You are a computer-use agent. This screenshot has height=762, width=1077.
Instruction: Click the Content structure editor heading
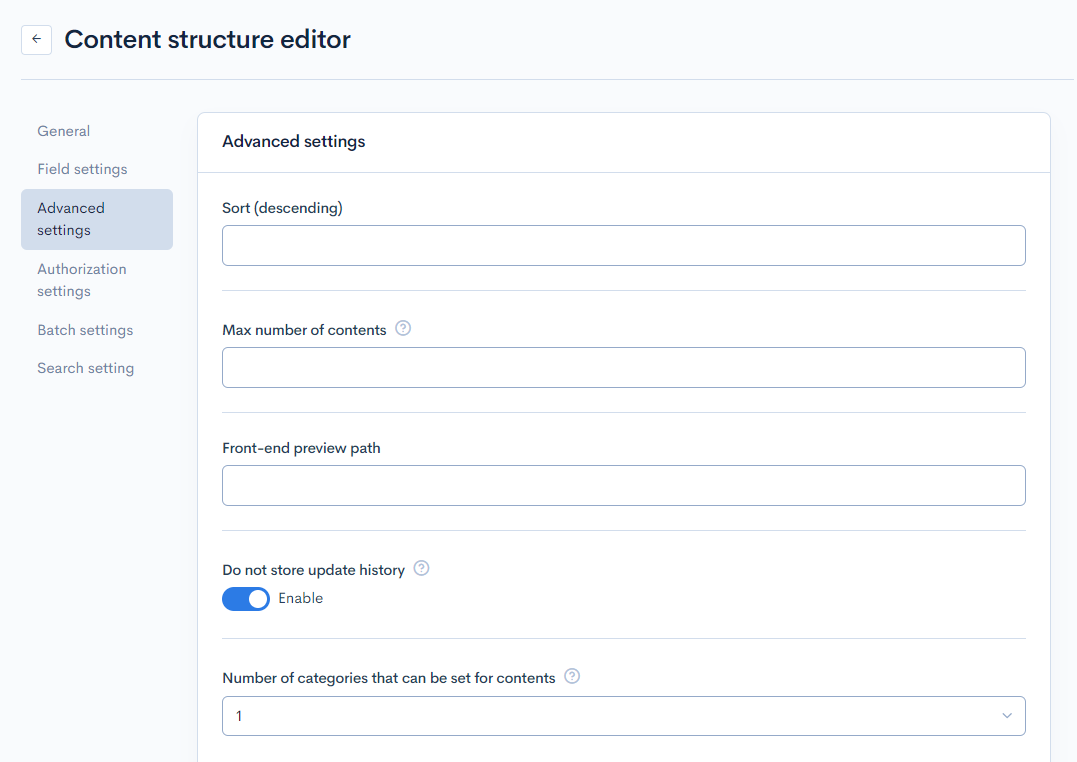(207, 39)
